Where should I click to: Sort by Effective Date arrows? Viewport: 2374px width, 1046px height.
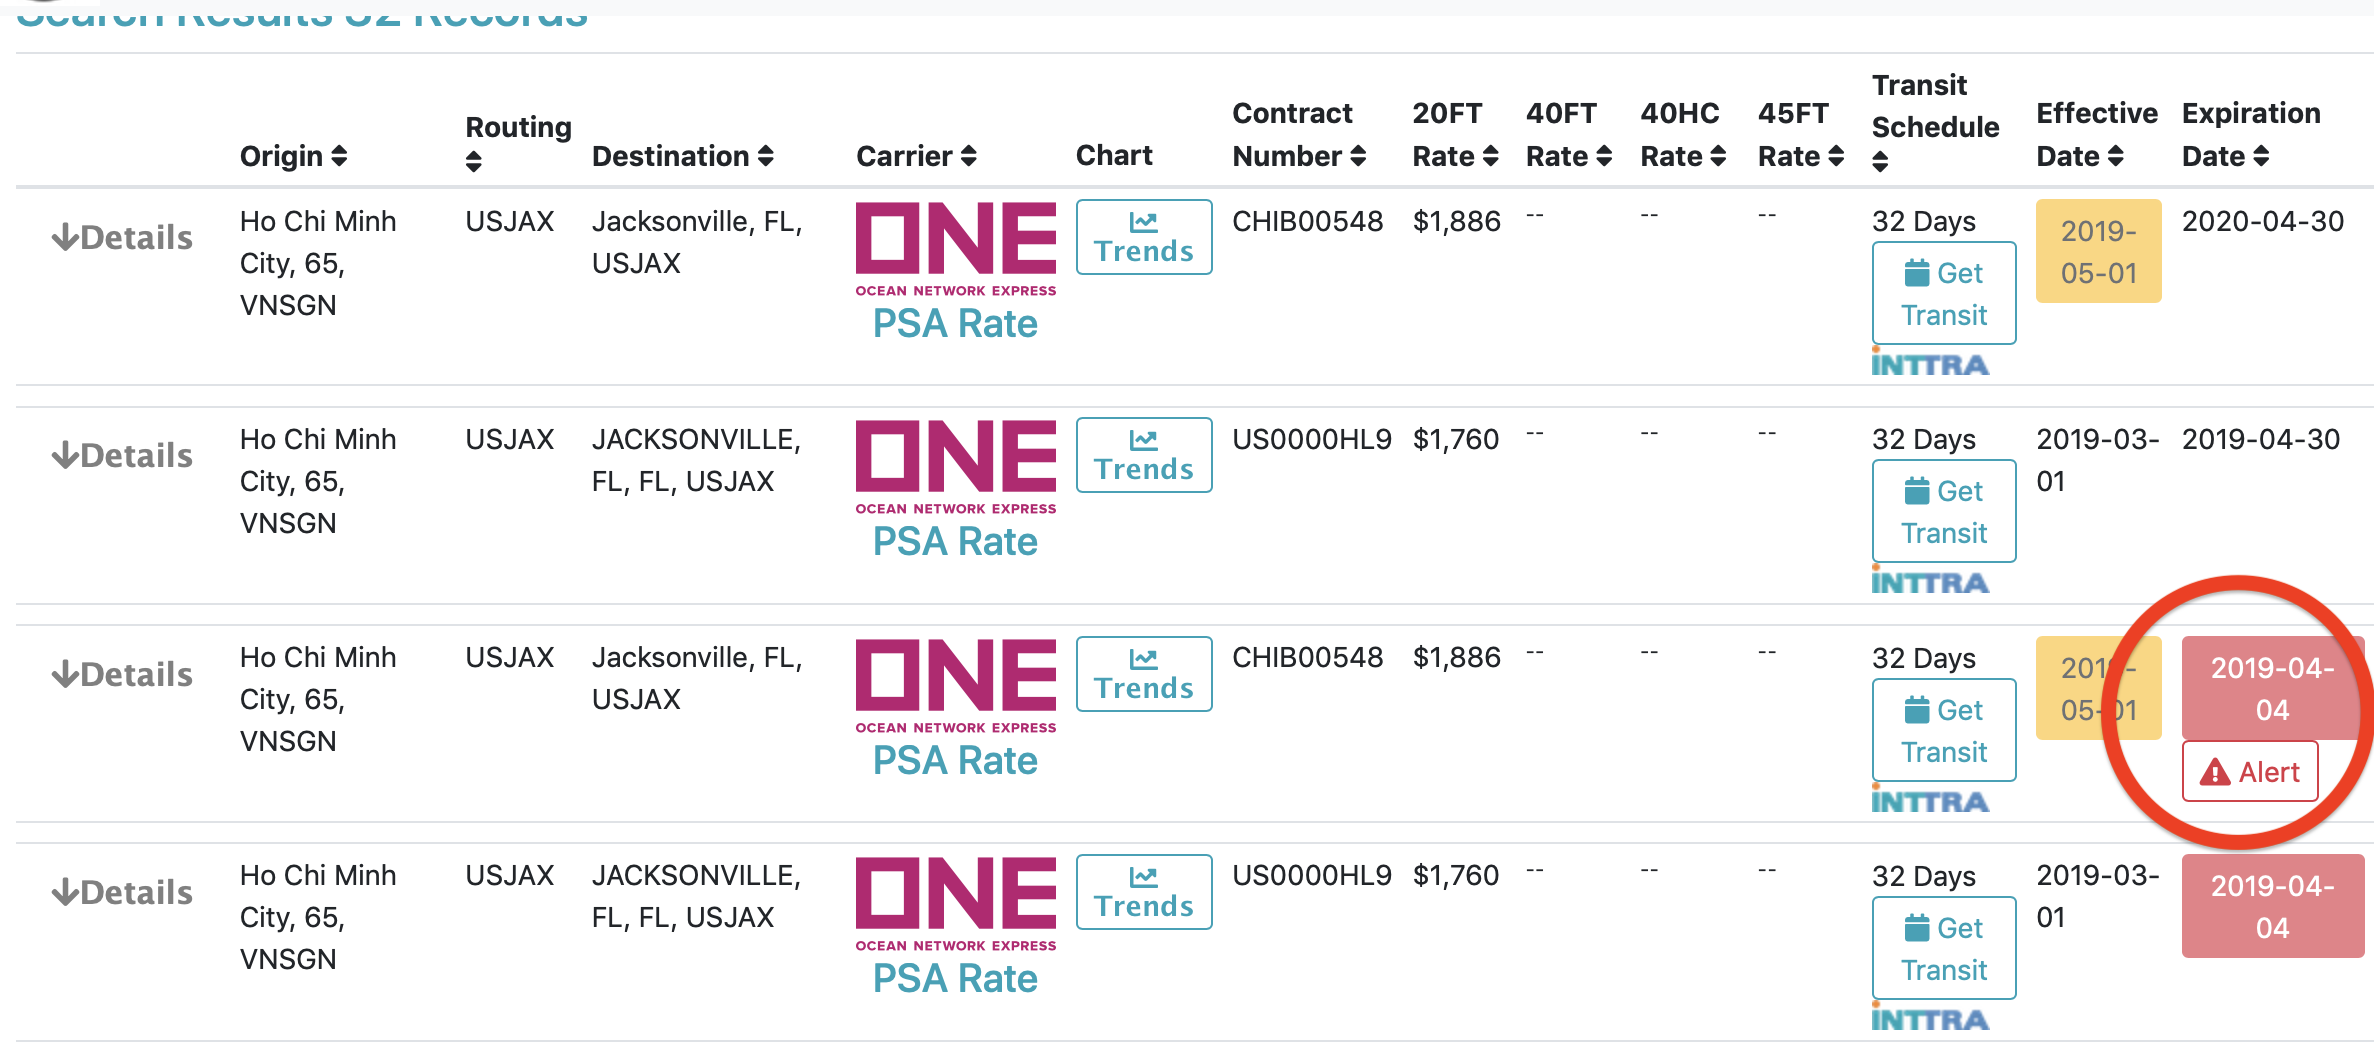(x=2115, y=156)
